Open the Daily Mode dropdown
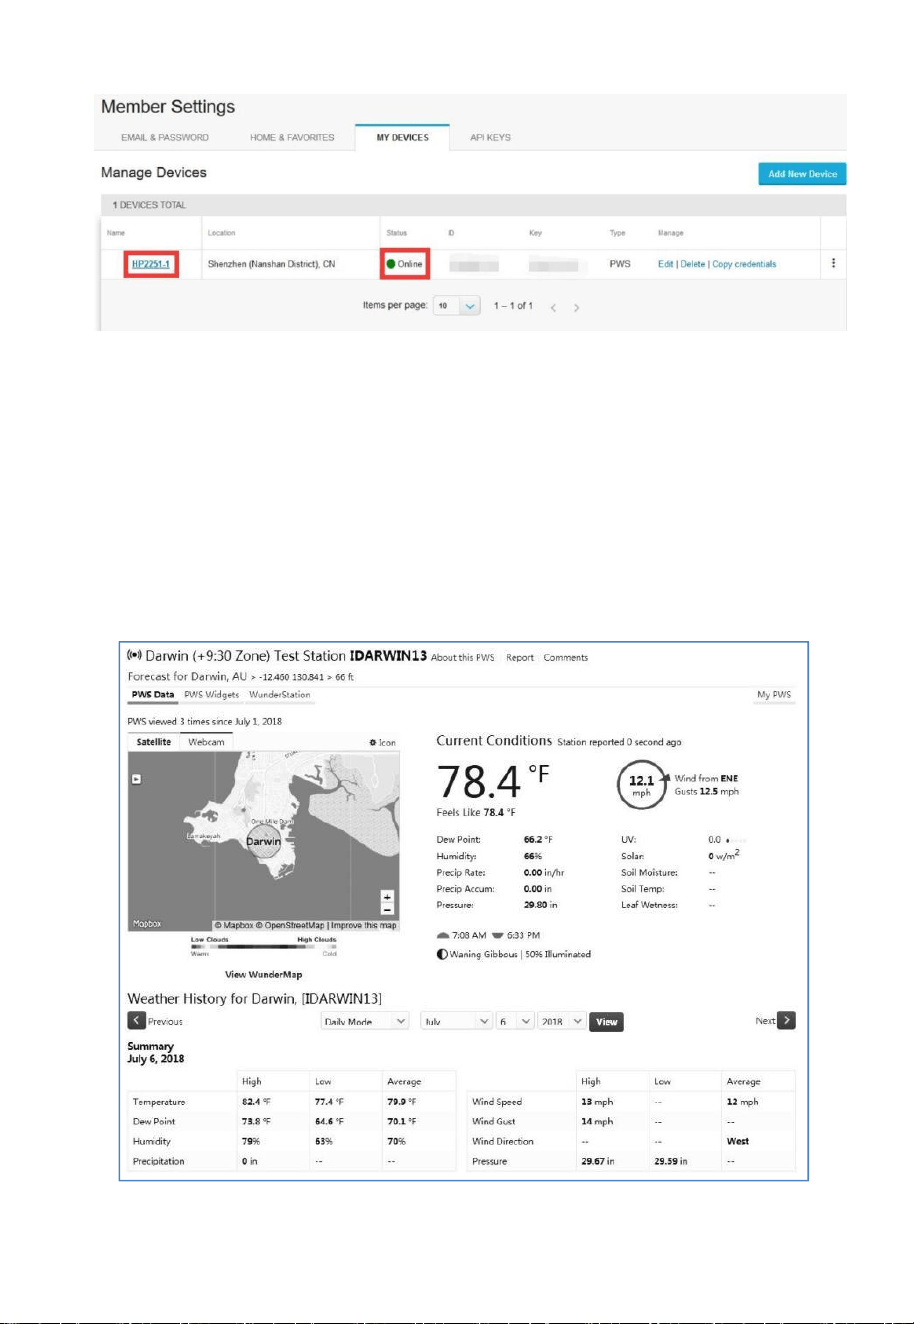The width and height of the screenshot is (914, 1324). tap(365, 1022)
